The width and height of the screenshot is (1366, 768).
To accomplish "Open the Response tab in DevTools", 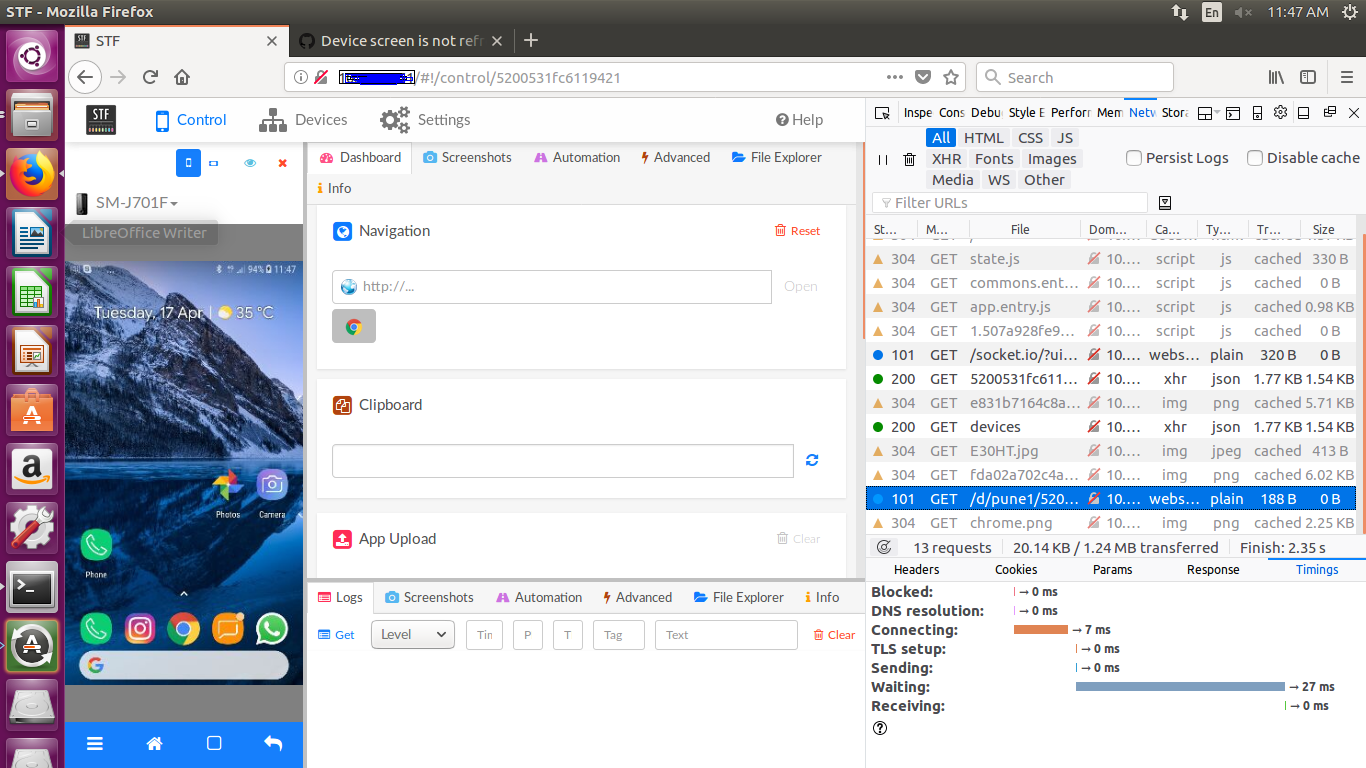I will [x=1212, y=569].
